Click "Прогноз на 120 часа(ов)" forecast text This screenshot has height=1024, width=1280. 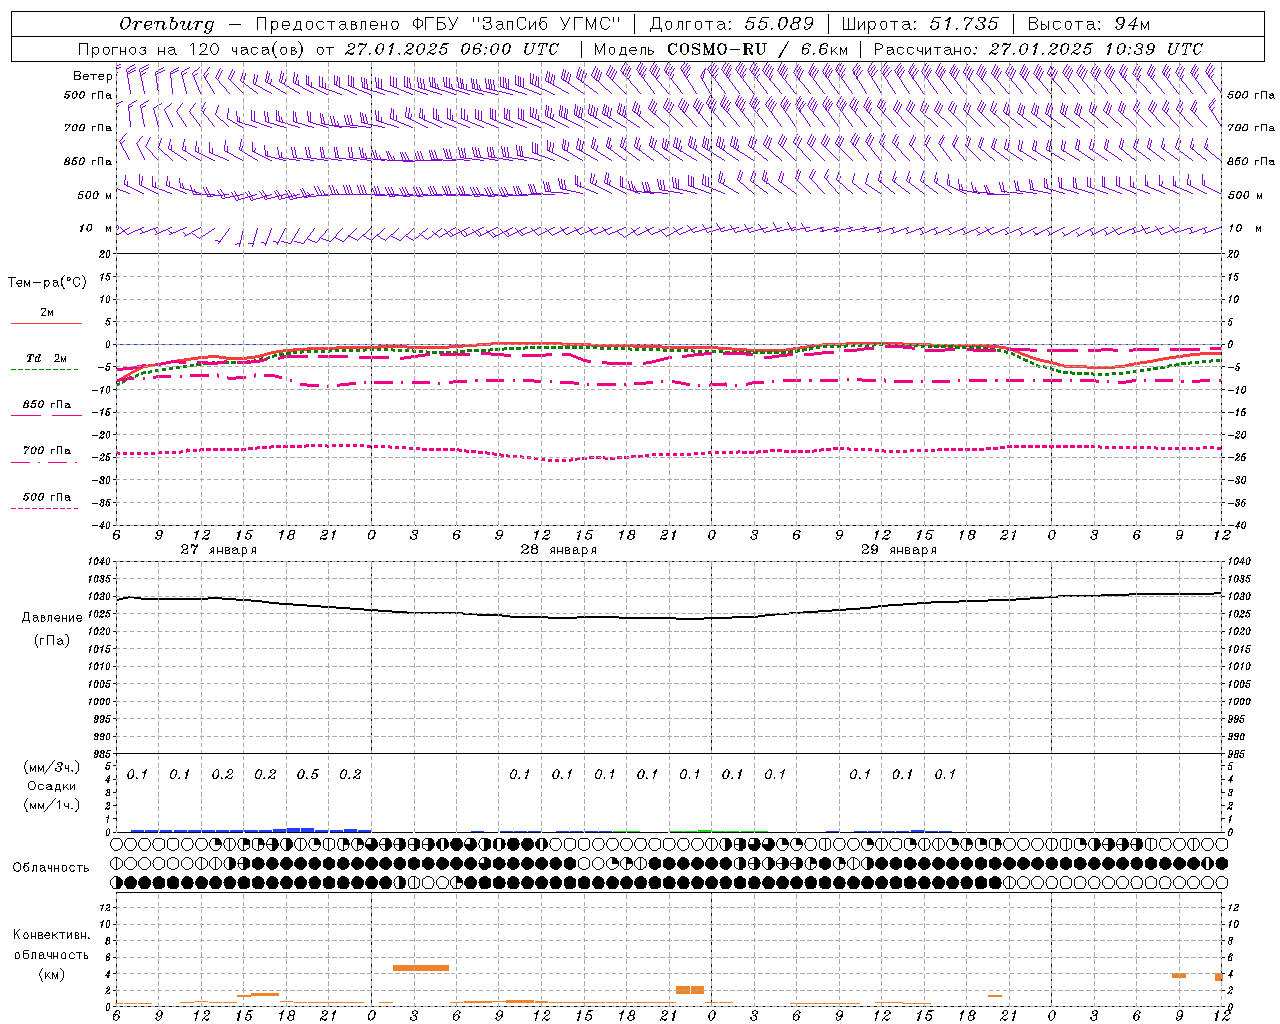coord(192,49)
